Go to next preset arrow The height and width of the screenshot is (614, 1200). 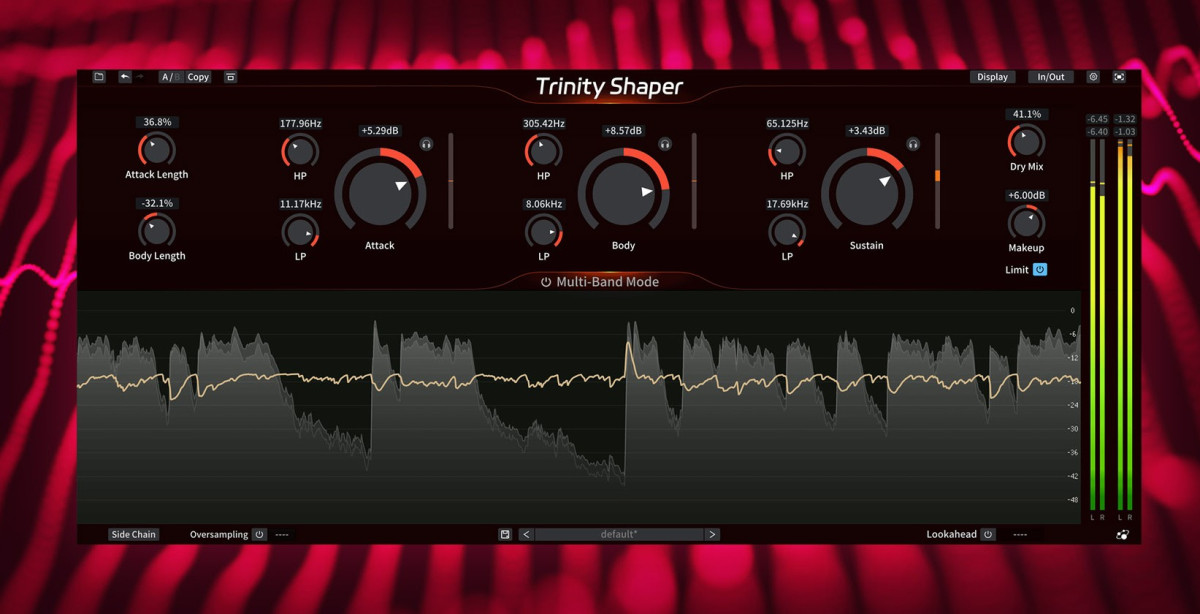712,534
